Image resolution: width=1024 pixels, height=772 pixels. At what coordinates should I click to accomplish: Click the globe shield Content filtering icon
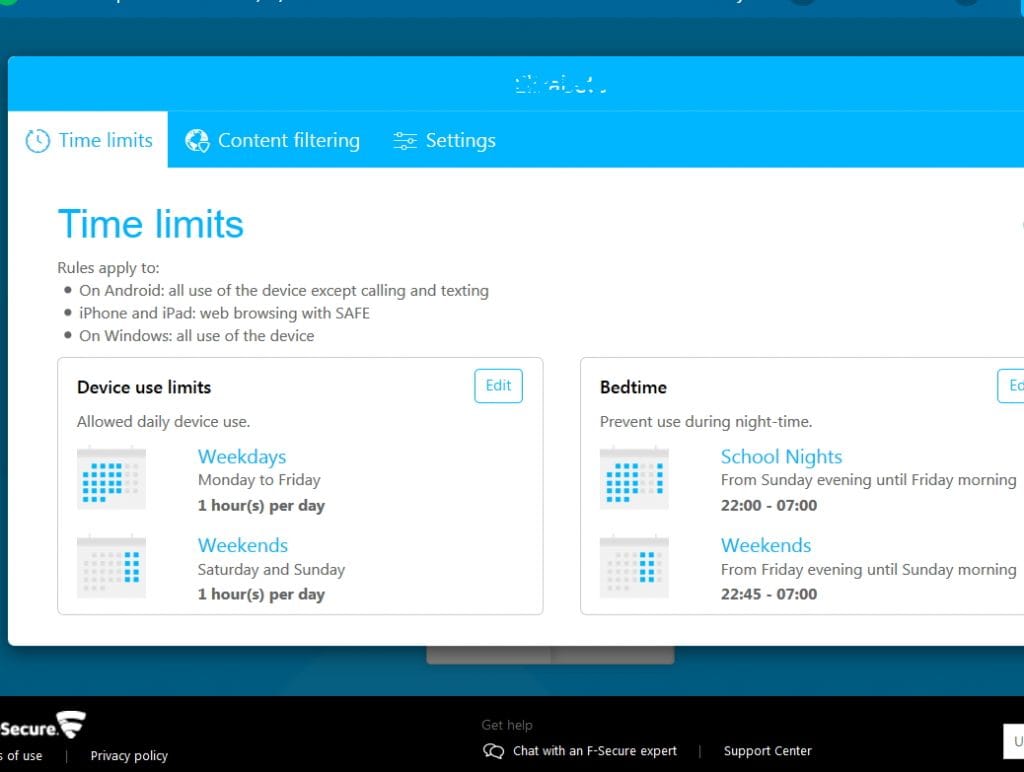tap(197, 140)
